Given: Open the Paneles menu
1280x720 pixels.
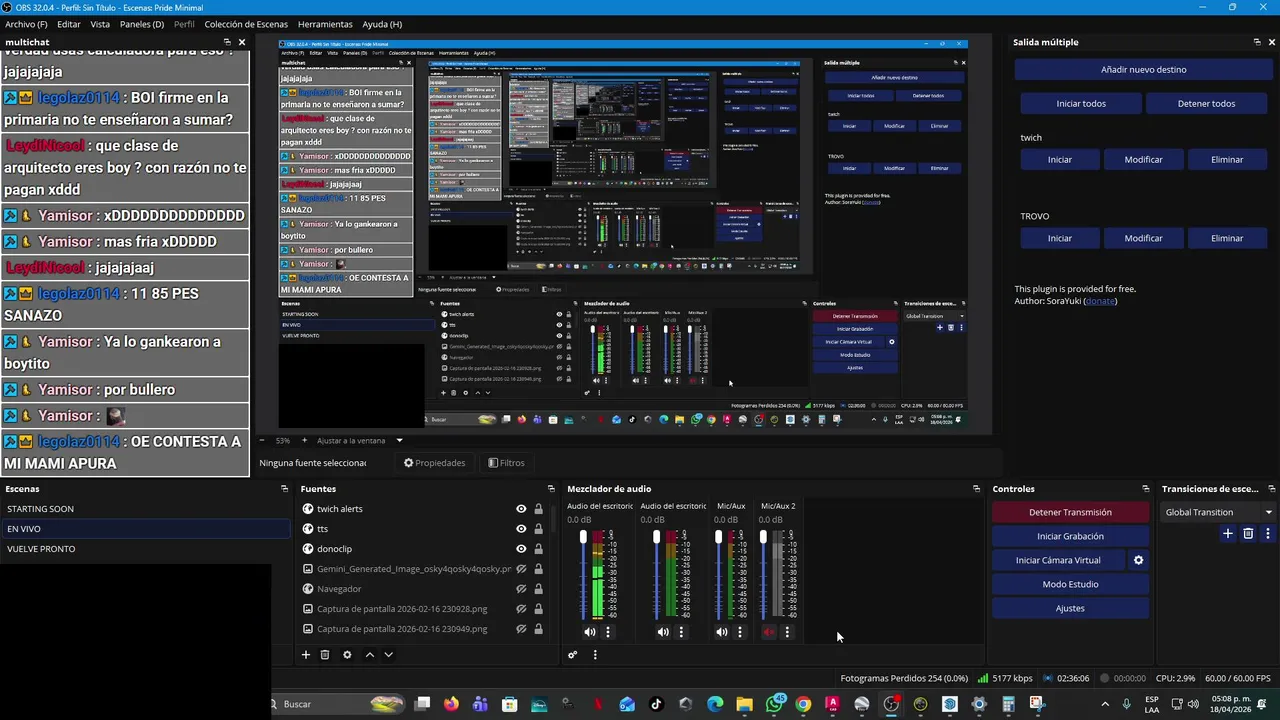Looking at the screenshot, I should (x=142, y=24).
